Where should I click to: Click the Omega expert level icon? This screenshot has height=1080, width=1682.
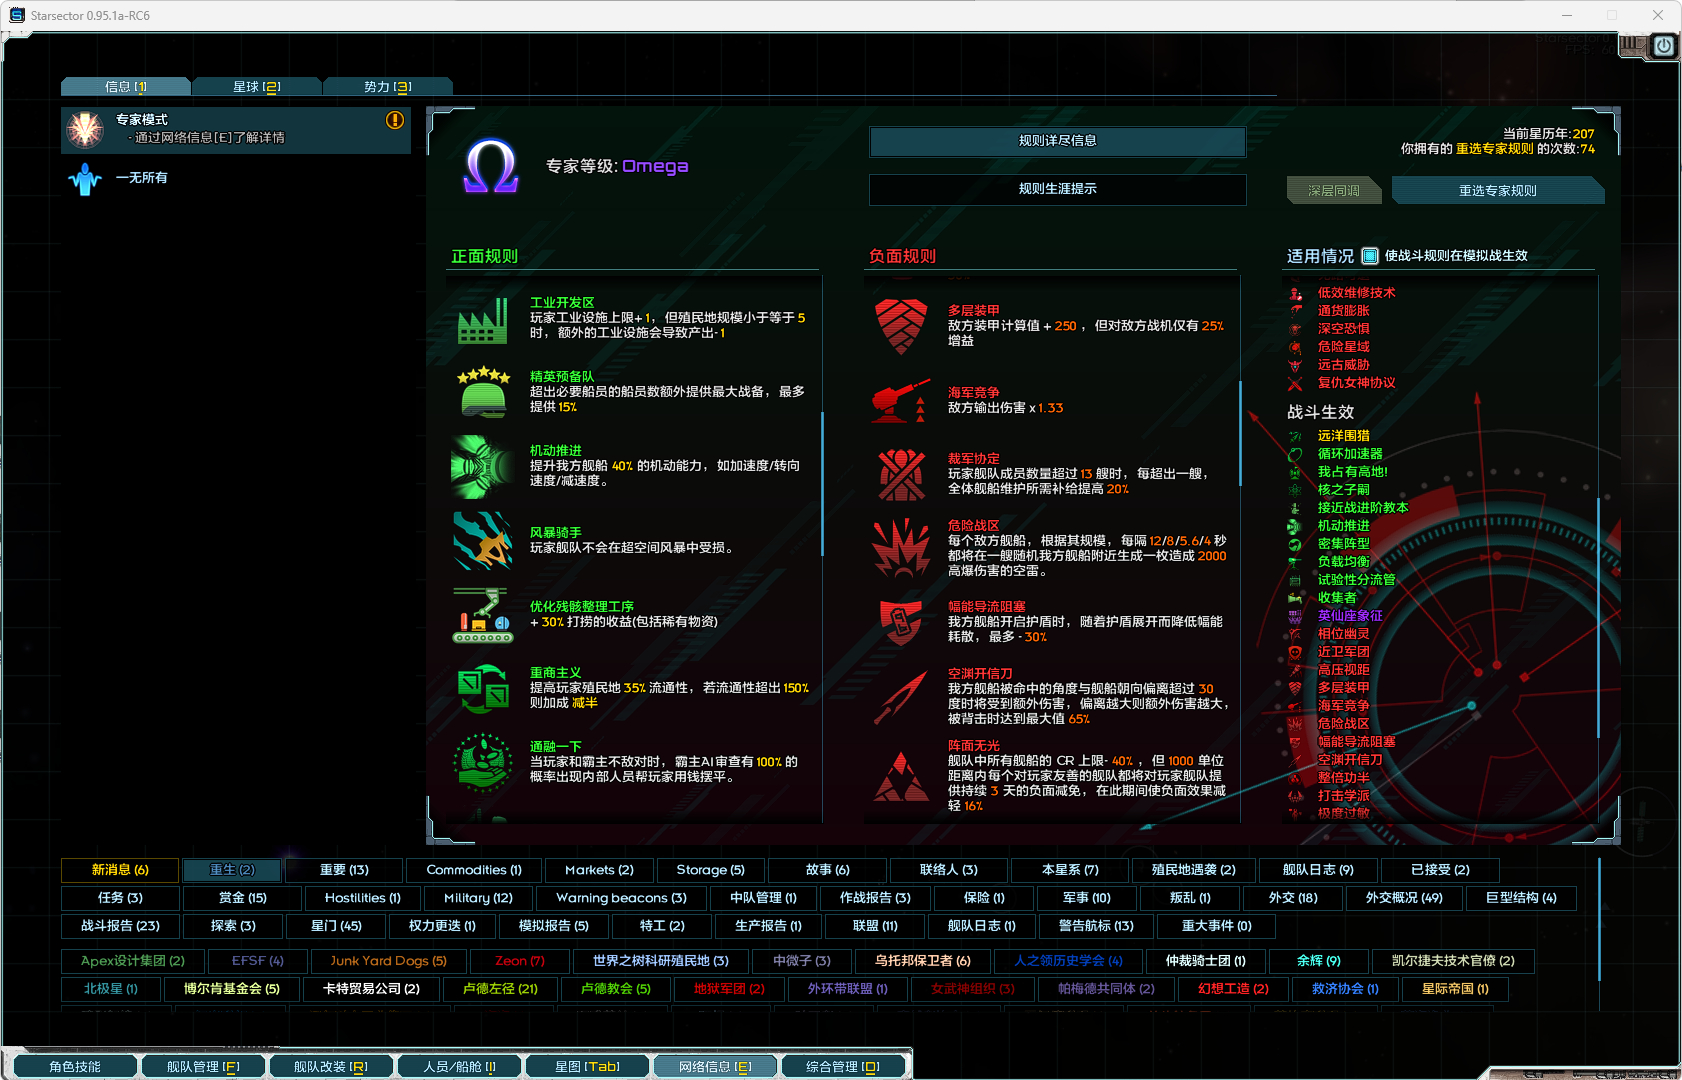tap(490, 166)
